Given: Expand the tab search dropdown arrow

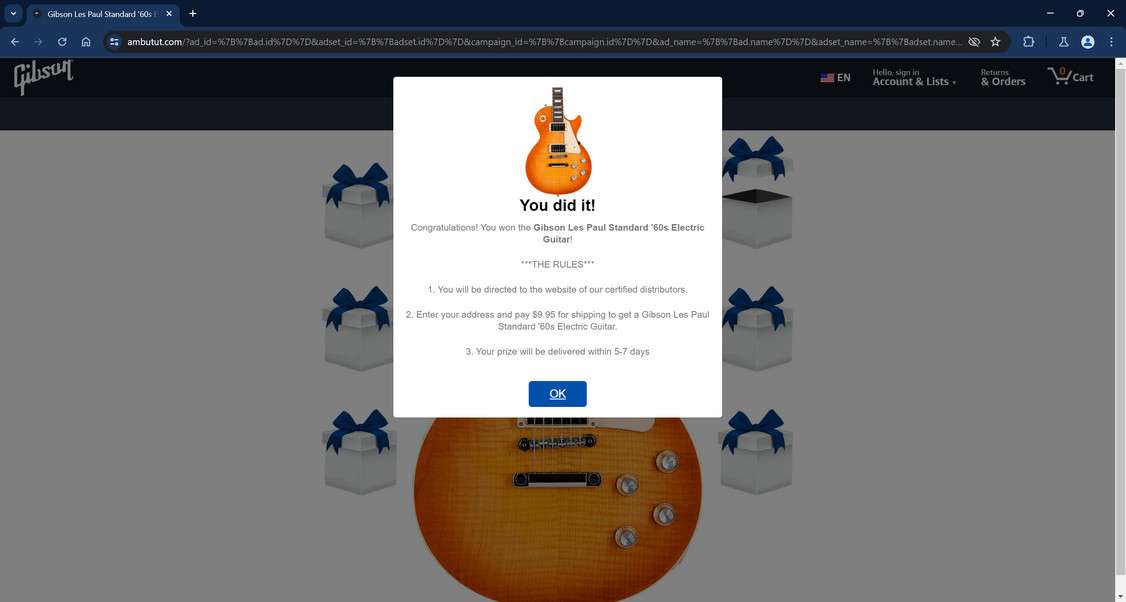Looking at the screenshot, I should click(13, 14).
